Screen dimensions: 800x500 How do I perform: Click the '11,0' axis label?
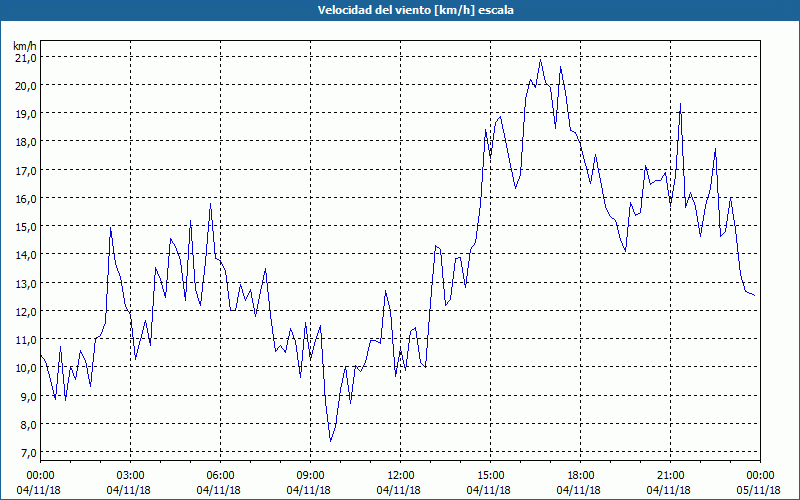pos(26,340)
